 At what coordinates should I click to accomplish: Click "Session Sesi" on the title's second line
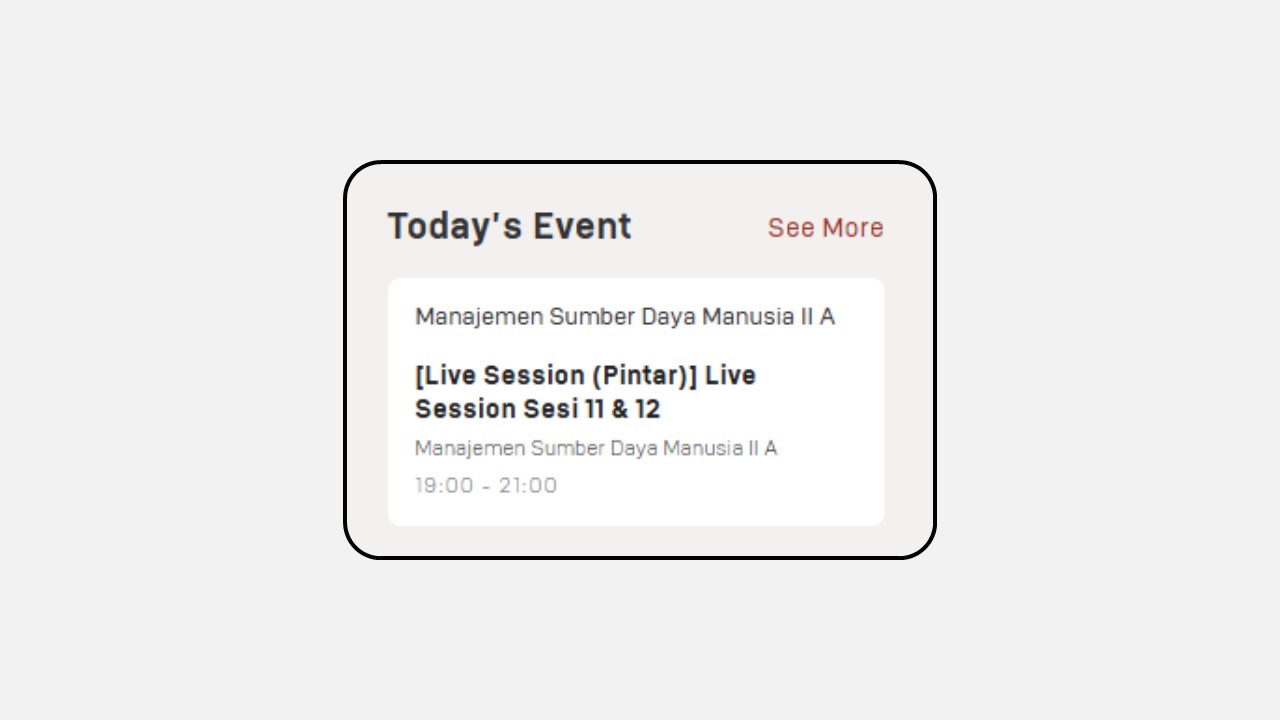point(495,409)
